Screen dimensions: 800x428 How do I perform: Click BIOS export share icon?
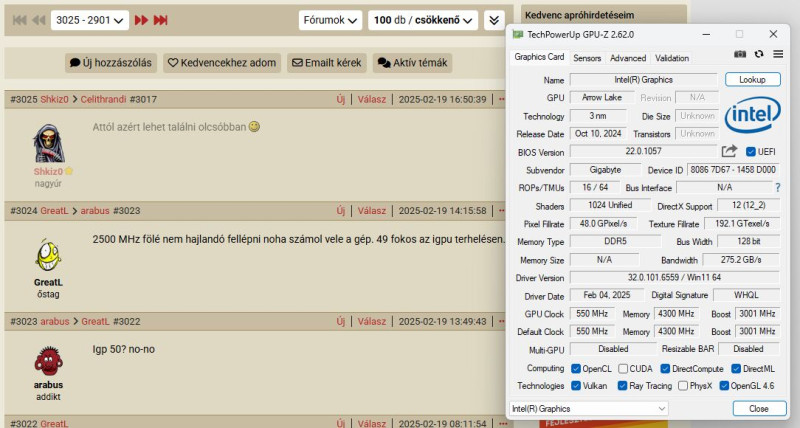click(730, 151)
